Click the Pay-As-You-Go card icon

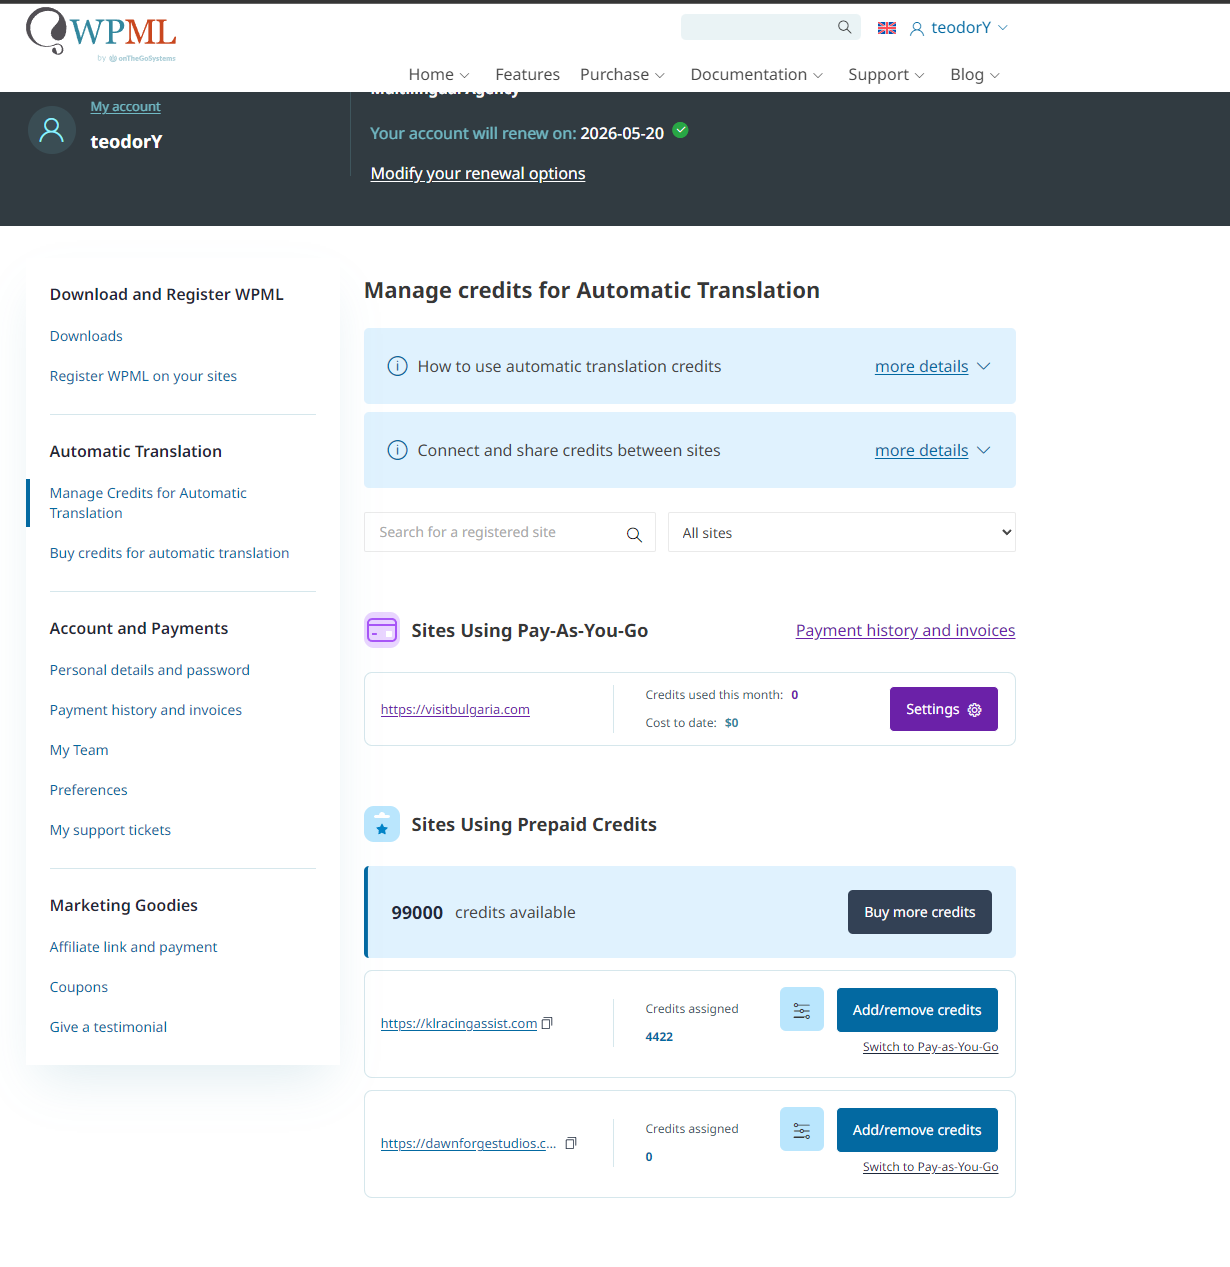point(382,630)
